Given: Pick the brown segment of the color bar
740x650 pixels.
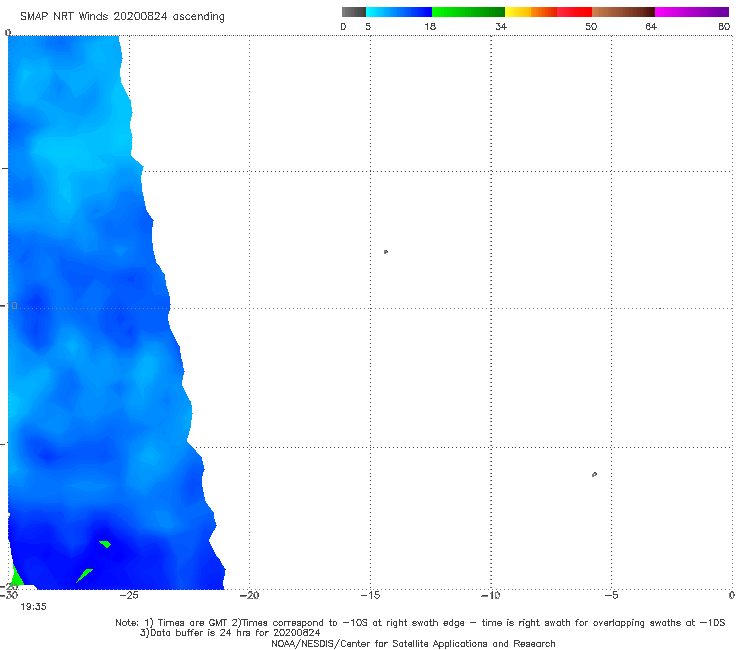Looking at the screenshot, I should click(623, 12).
